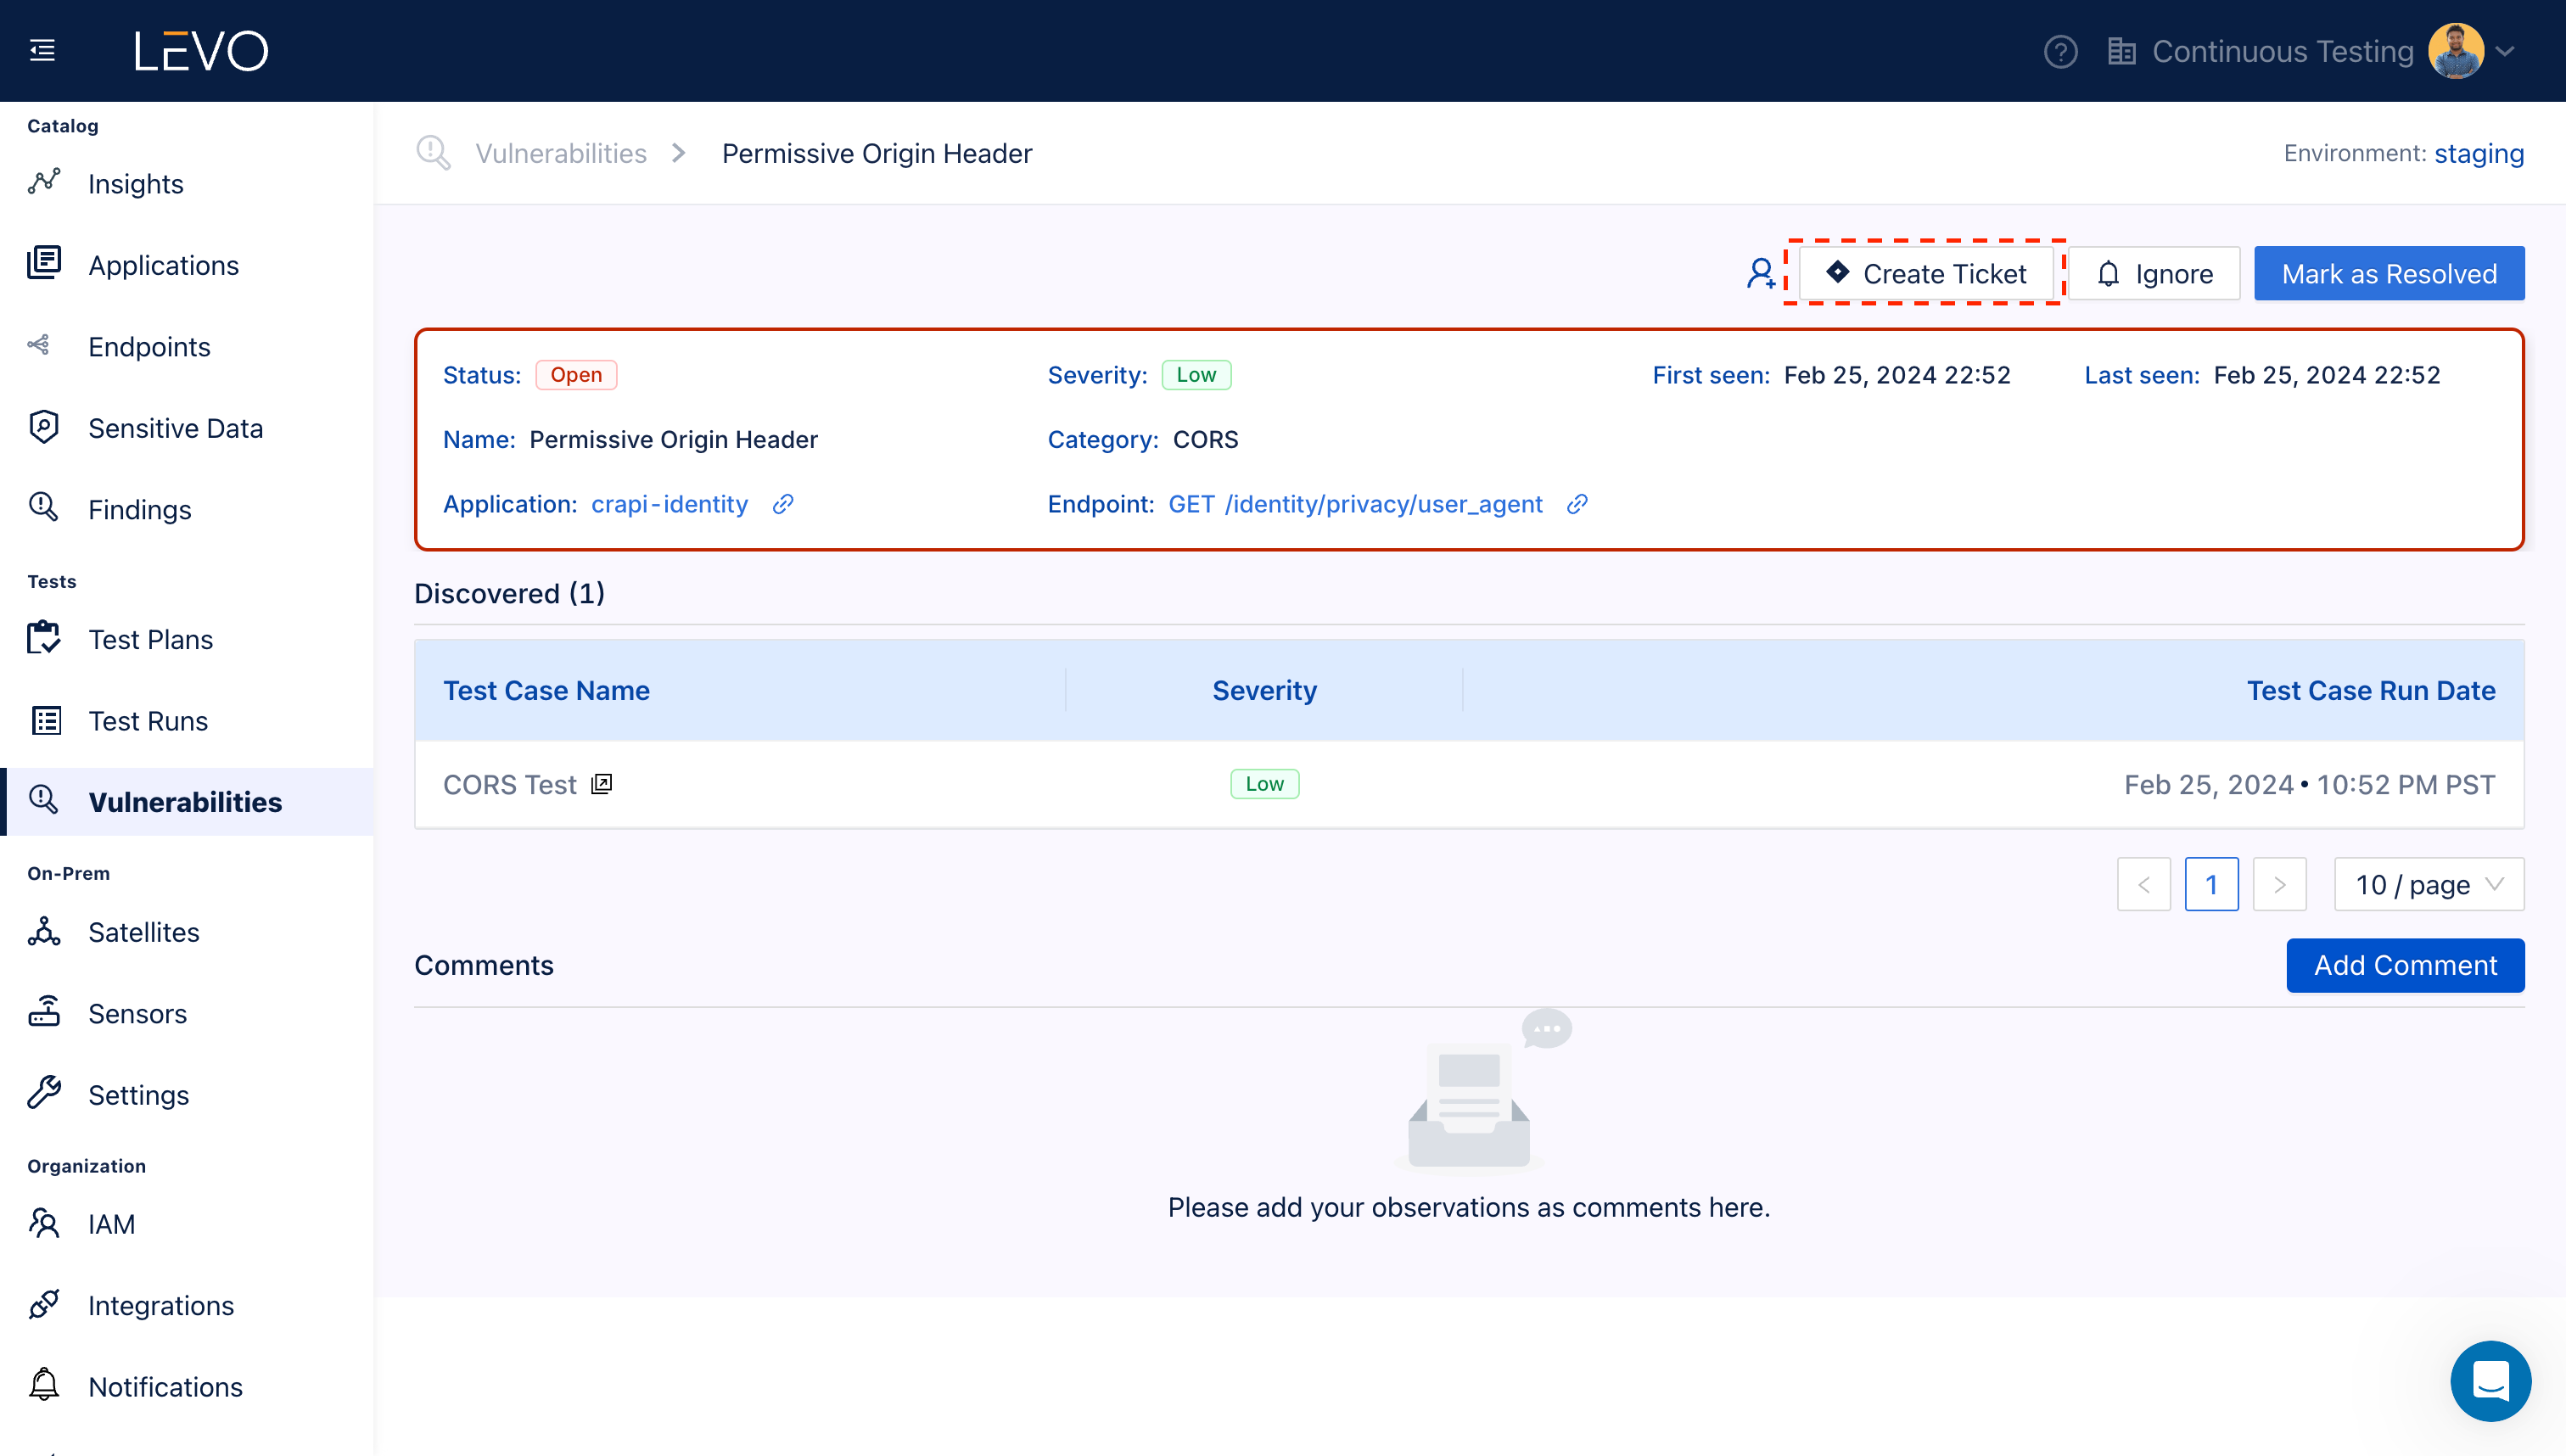Click the Vulnerabilities breadcrumb search icon
2566x1456 pixels.
(433, 153)
